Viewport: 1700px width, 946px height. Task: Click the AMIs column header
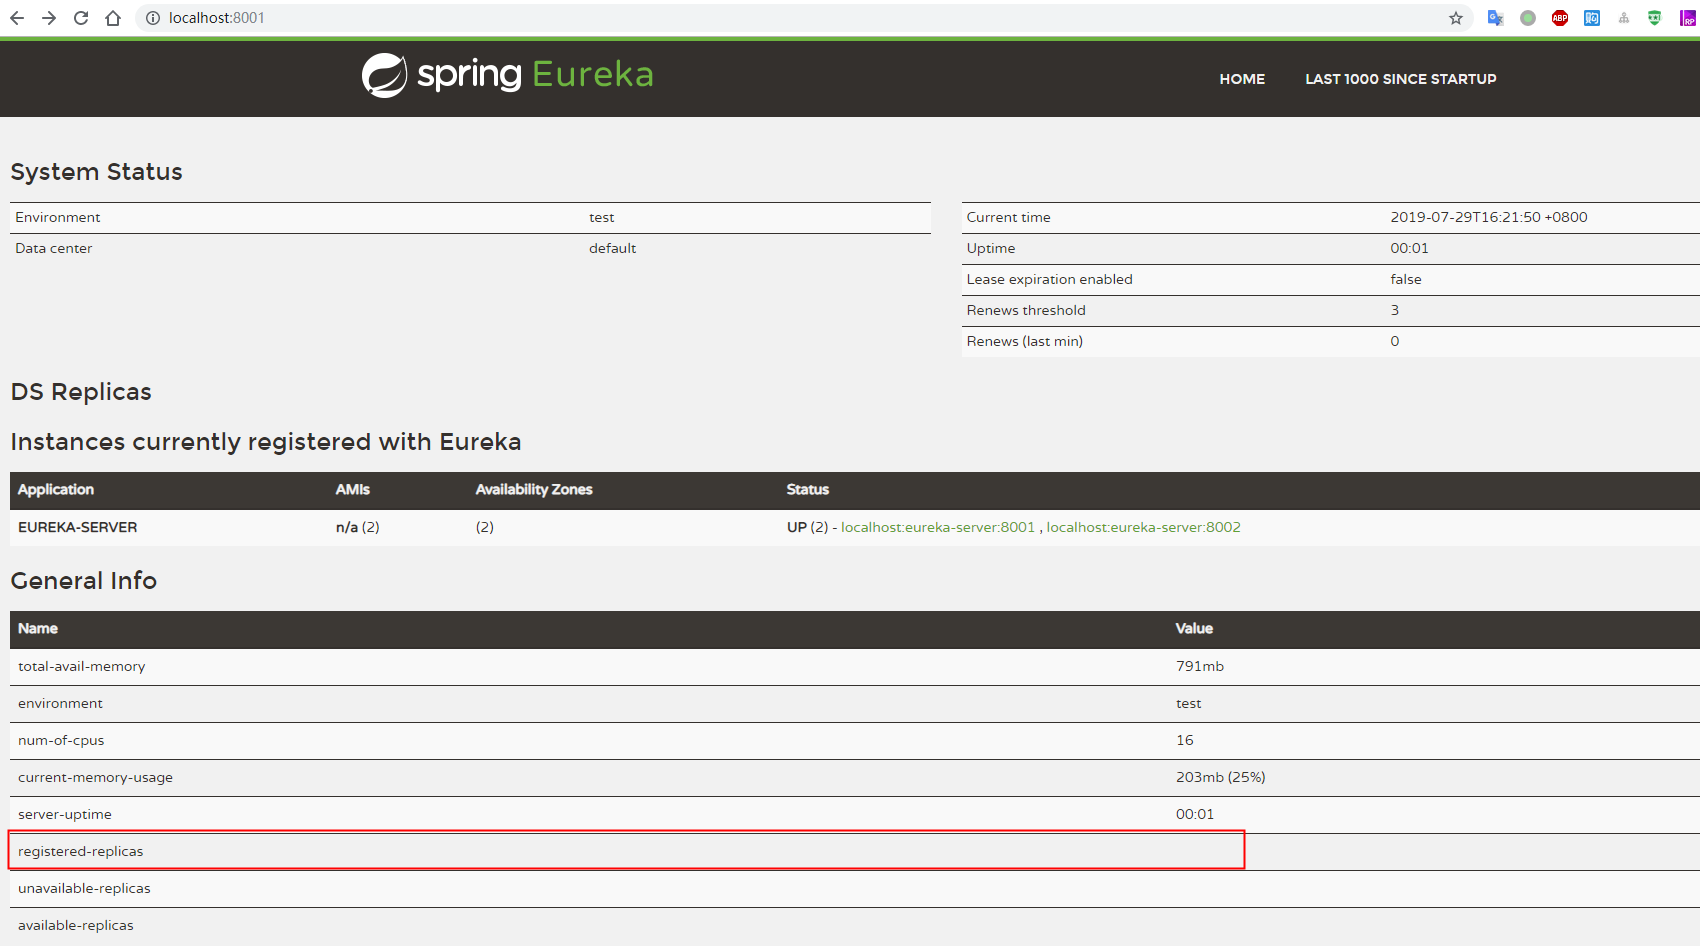[x=352, y=489]
